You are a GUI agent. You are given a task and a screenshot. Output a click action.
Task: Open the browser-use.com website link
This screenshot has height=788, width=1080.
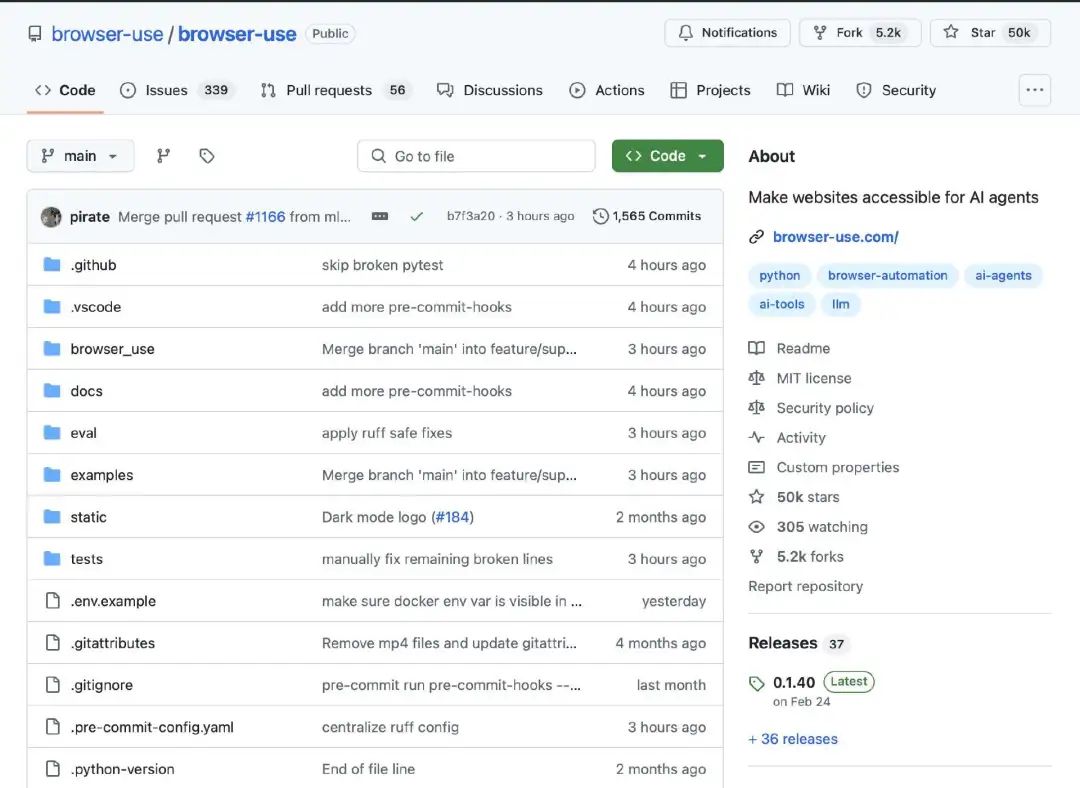[x=835, y=237]
